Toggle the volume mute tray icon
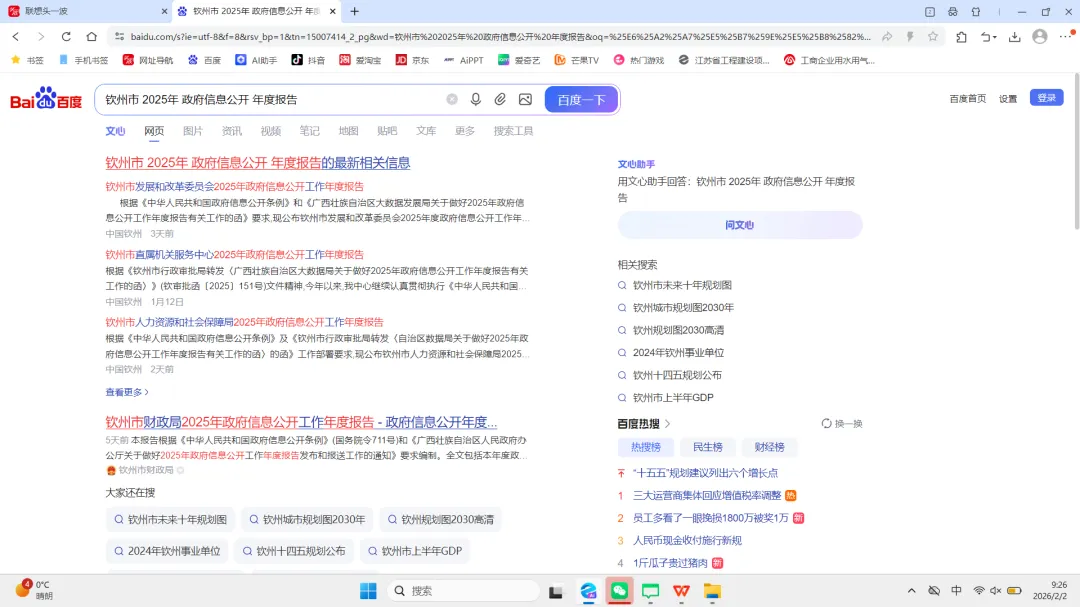This screenshot has width=1080, height=607. click(x=996, y=590)
